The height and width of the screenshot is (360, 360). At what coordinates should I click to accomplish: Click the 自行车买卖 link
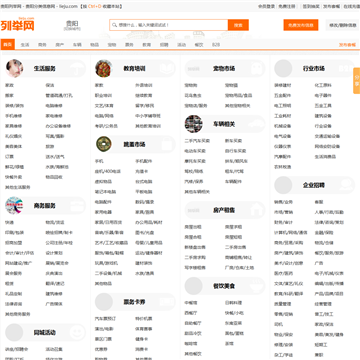click(236, 151)
